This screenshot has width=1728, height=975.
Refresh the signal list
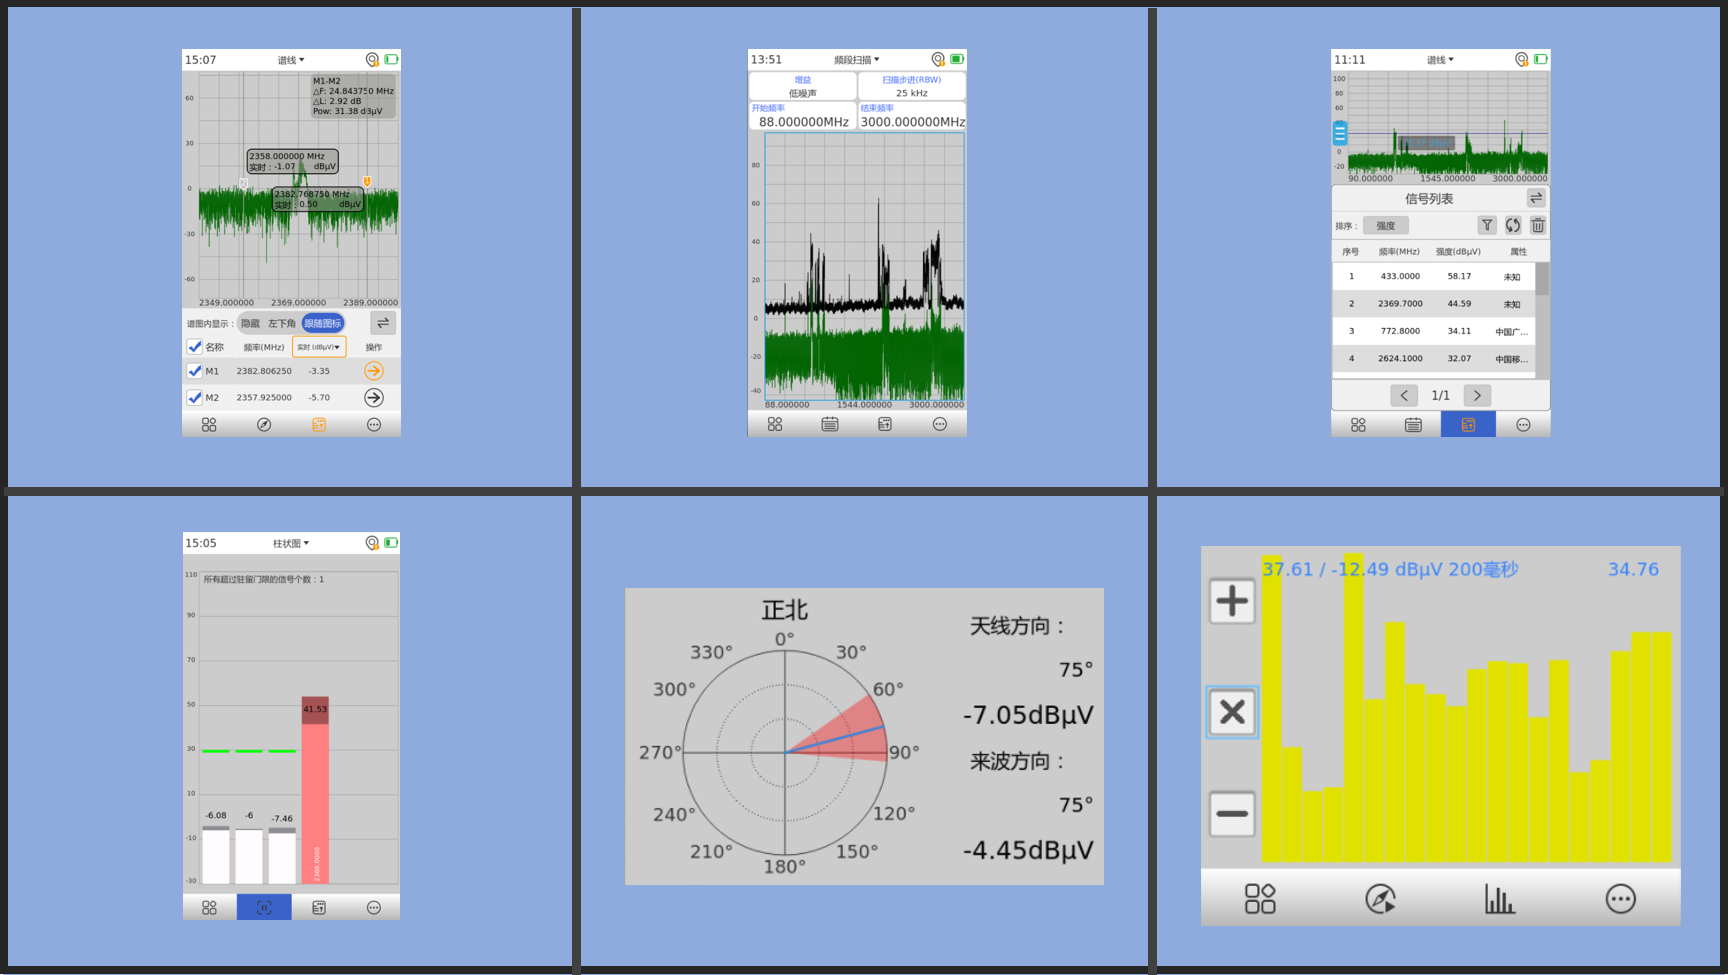pyautogui.click(x=1513, y=226)
